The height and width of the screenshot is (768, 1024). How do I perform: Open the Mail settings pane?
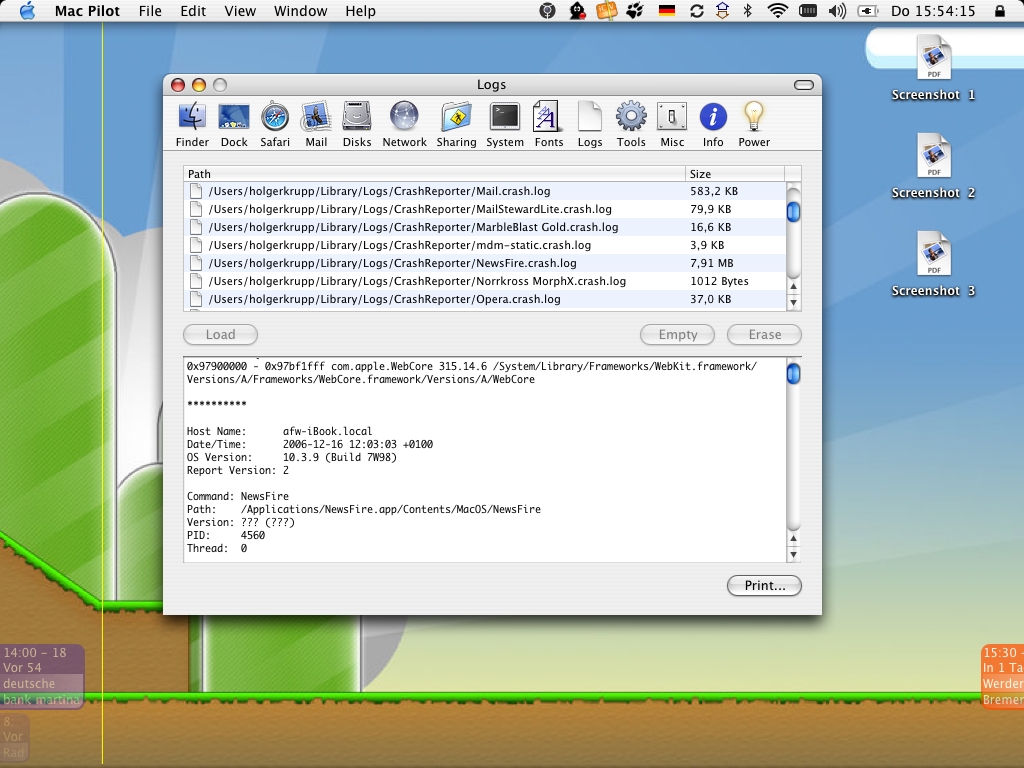316,124
